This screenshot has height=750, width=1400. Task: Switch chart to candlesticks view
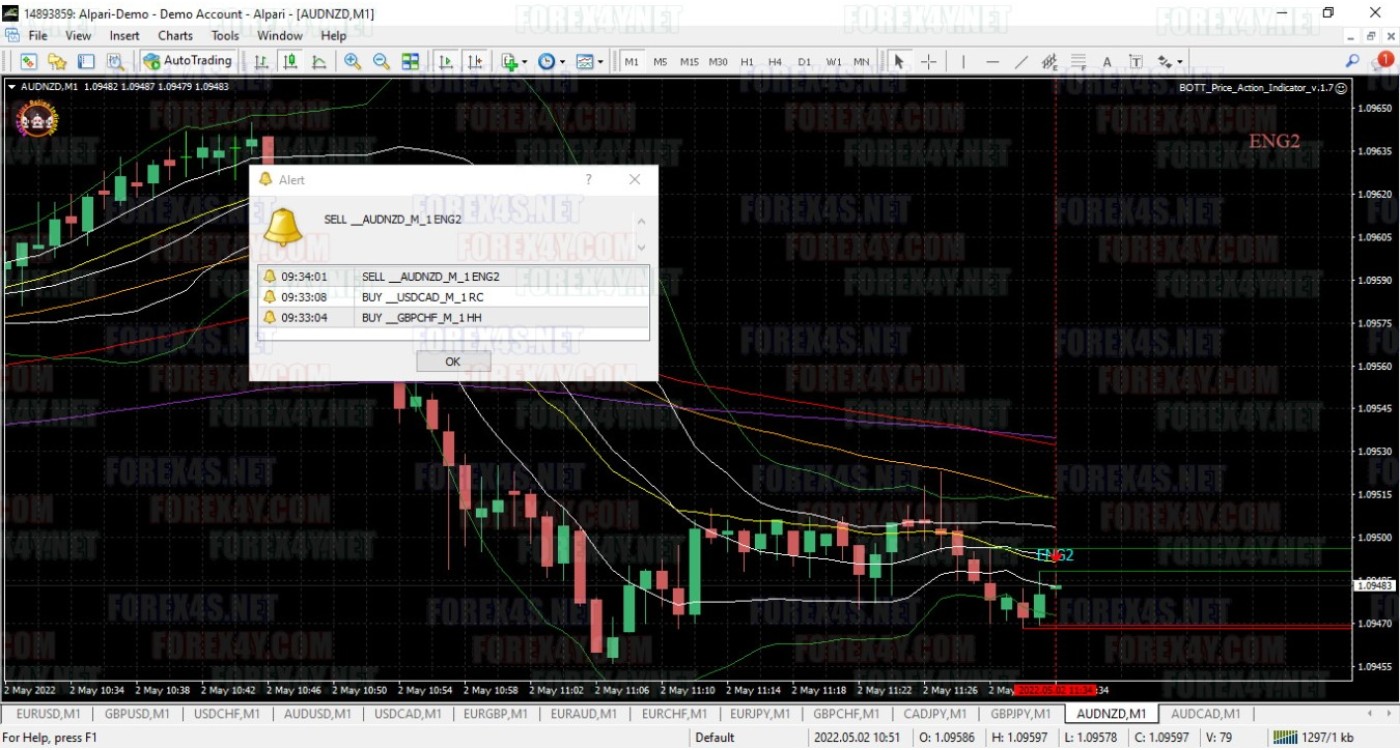pyautogui.click(x=290, y=62)
